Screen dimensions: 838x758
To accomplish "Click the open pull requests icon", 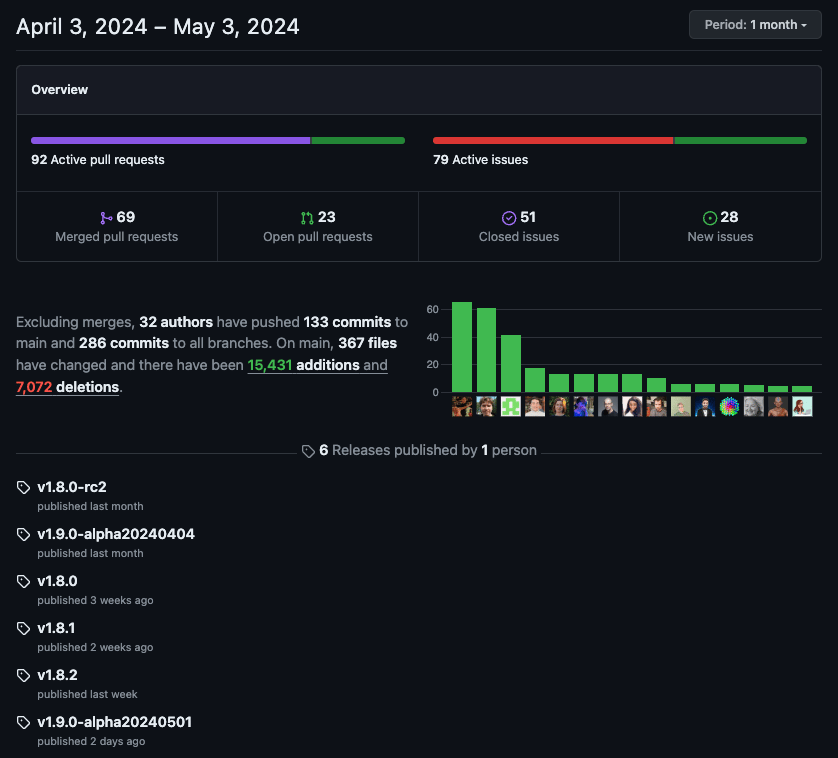I will pyautogui.click(x=307, y=218).
